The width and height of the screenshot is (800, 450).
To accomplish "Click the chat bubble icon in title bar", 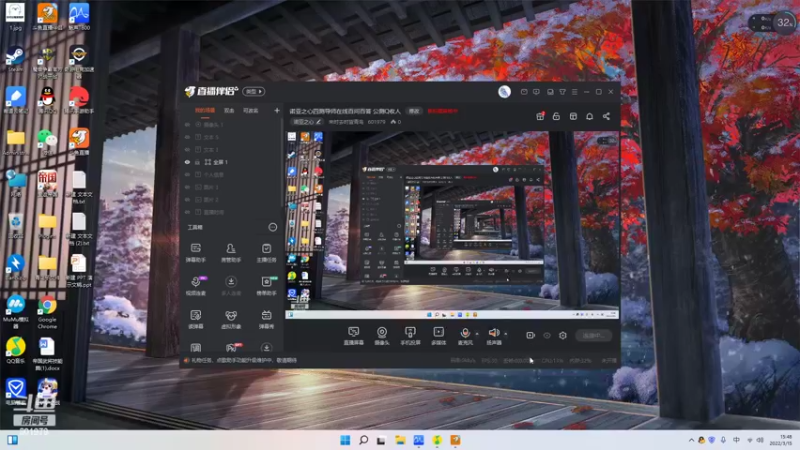I will click(536, 92).
